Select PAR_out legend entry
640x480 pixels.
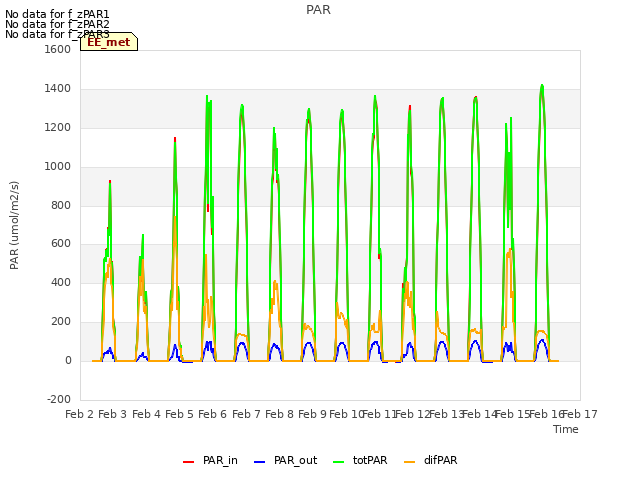[285, 460]
